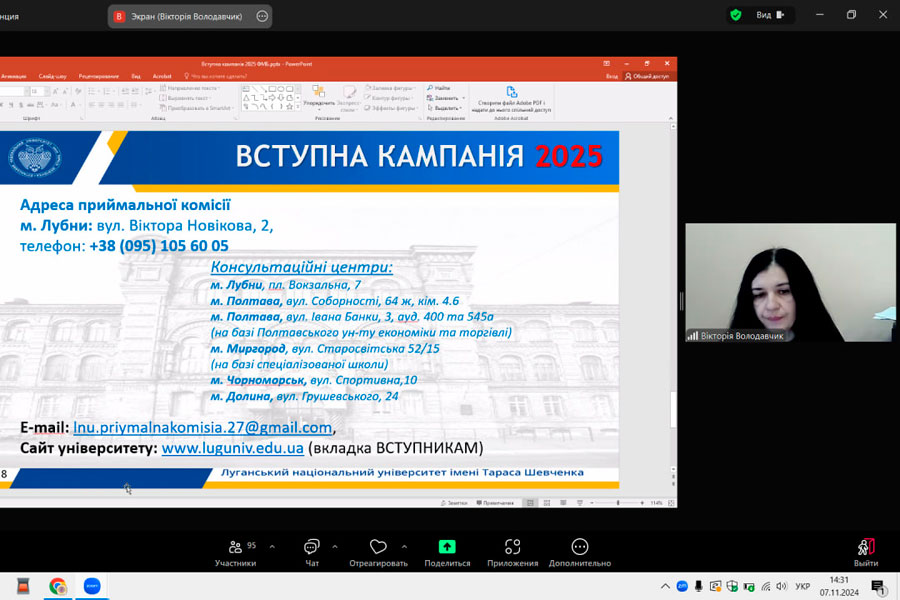This screenshot has width=900, height=600.
Task: Open the Participants (Учасники) panel
Action: 235,550
